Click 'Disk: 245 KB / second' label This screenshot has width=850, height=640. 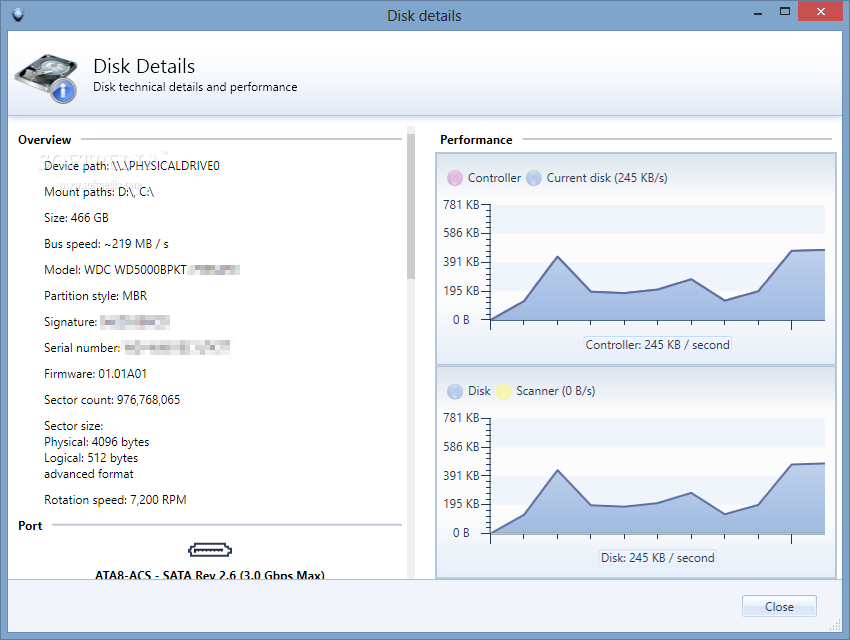point(658,558)
